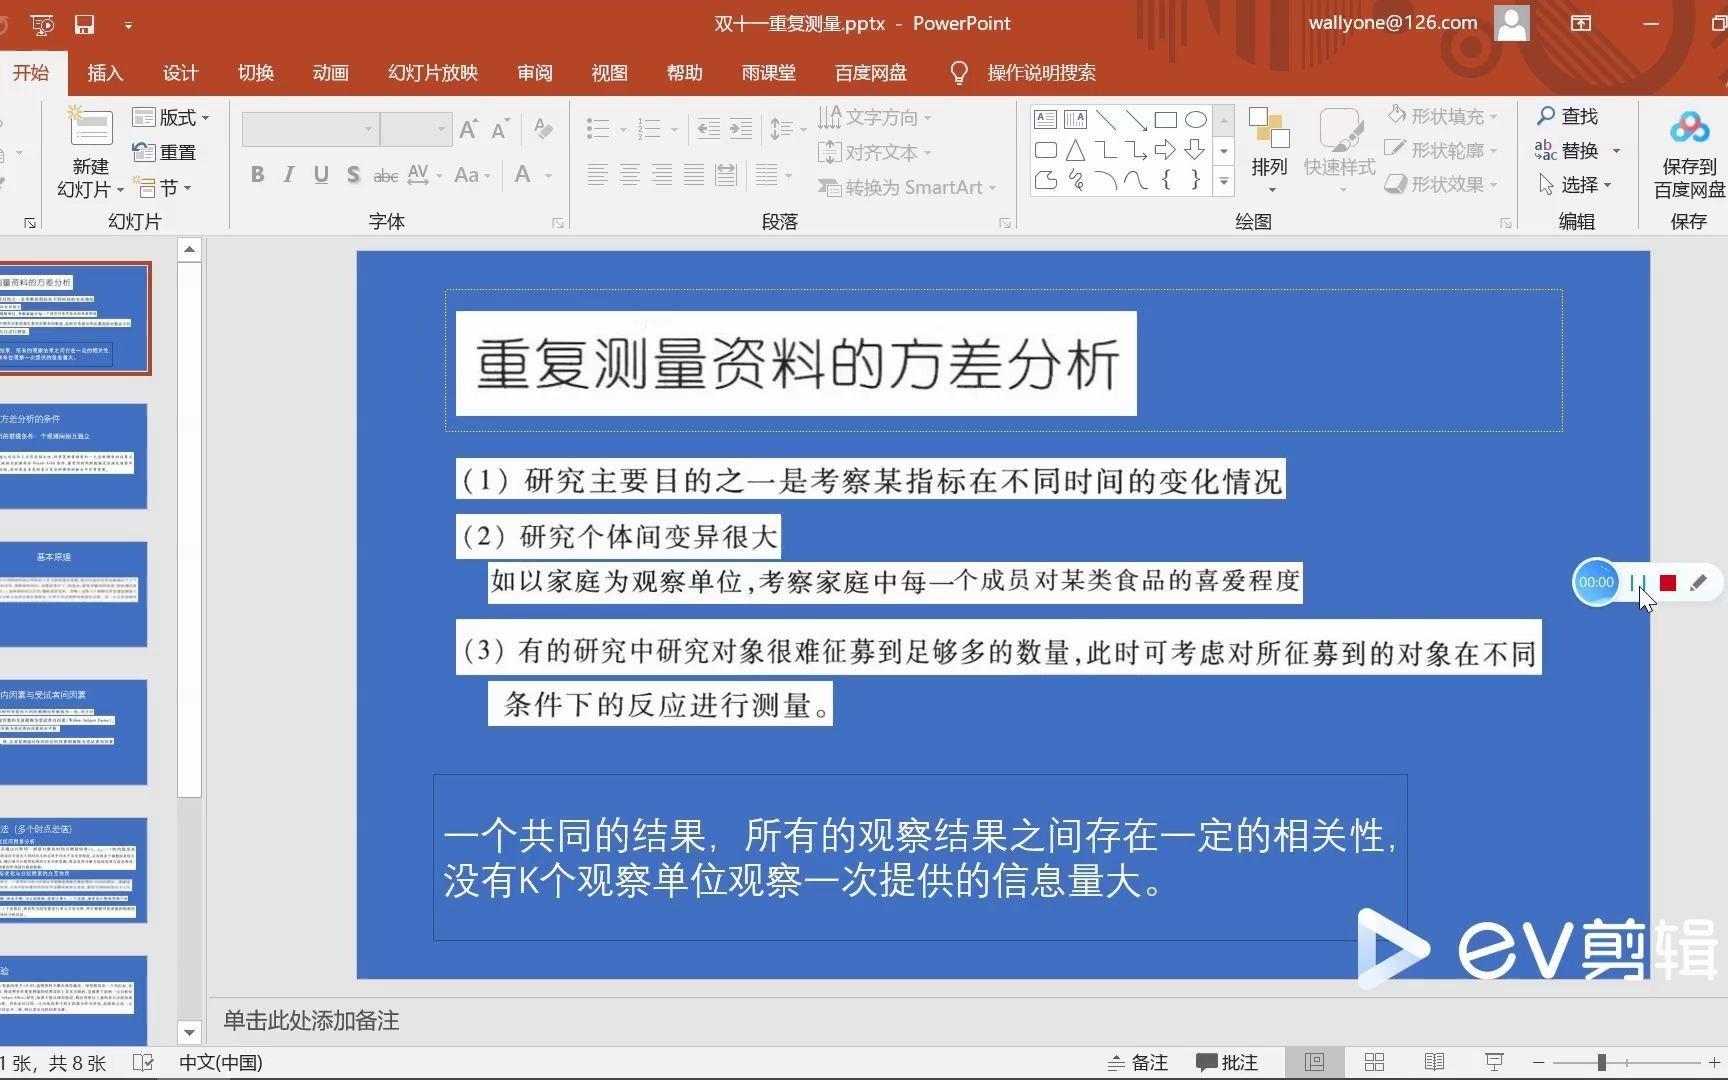Click the 重置 (Reset) button

pyautogui.click(x=171, y=151)
